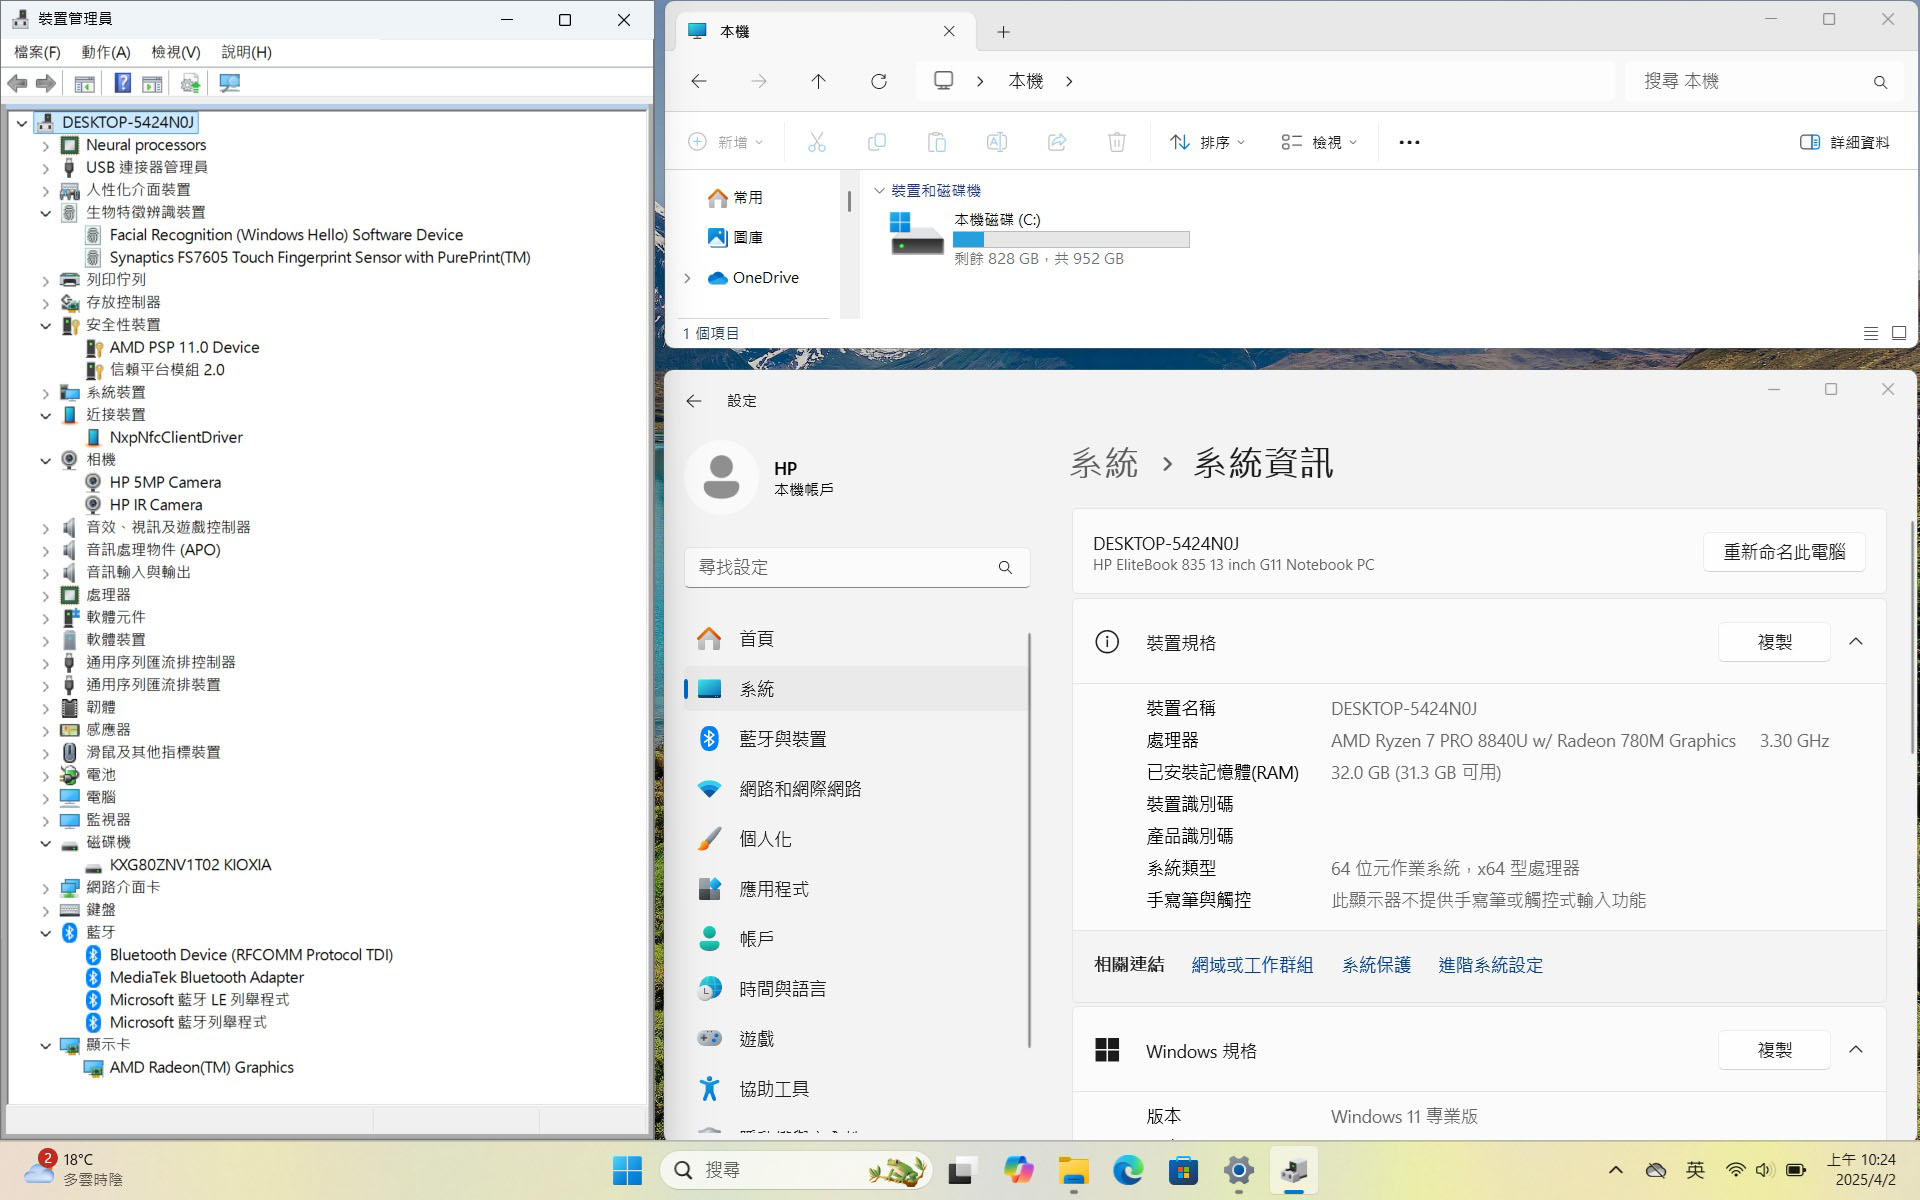Add a new tab in File Explorer
The image size is (1920, 1200).
click(x=1003, y=32)
